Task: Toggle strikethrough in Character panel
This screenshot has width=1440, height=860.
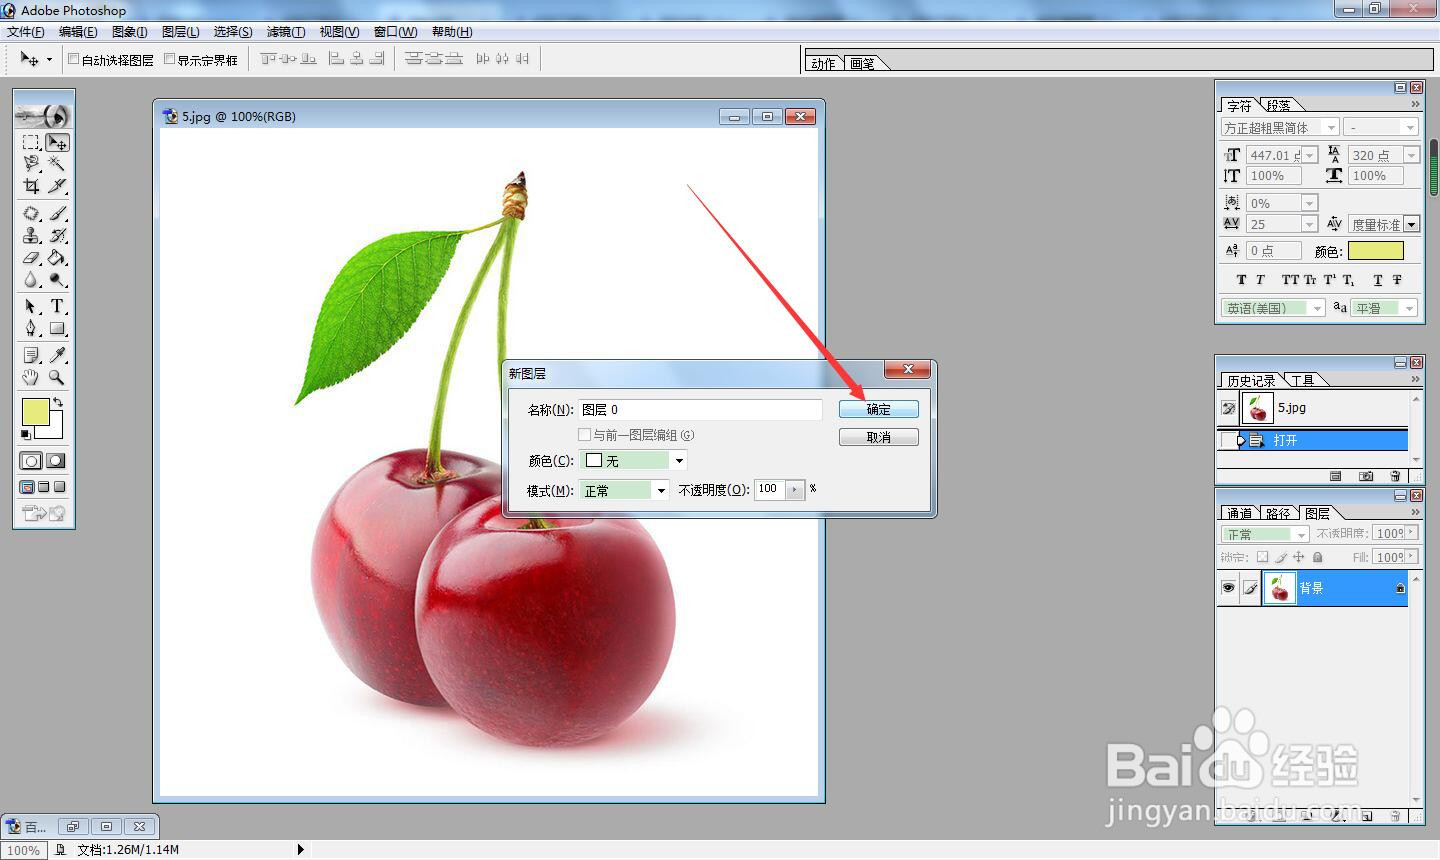Action: click(1397, 280)
